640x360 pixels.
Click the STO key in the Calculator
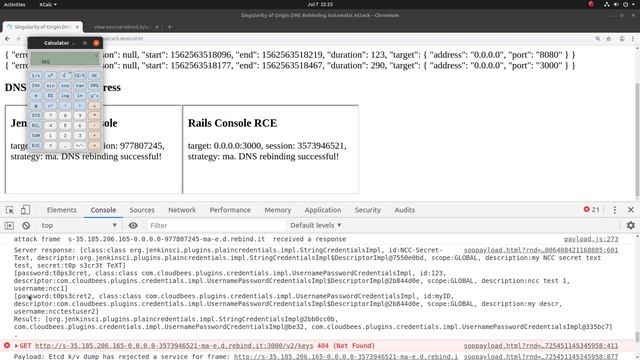(36, 115)
